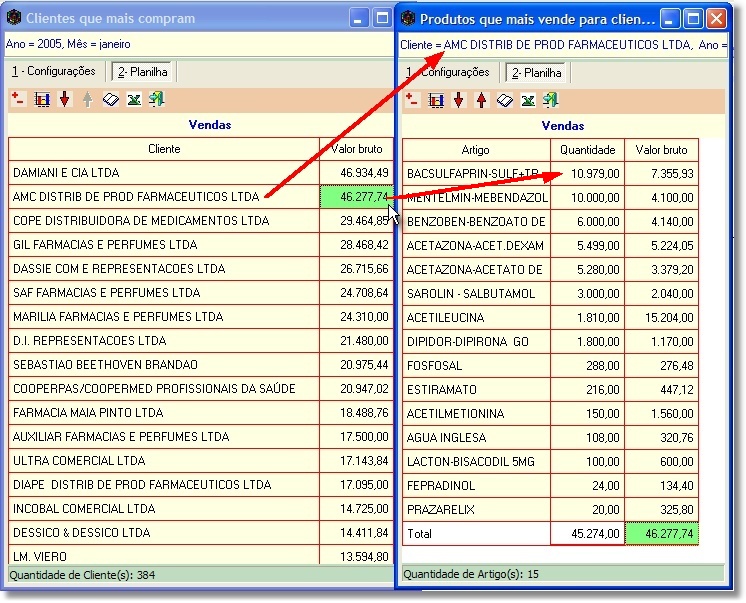Select SAF FARMACIAS E PERFUMES LTDA row
Image resolution: width=746 pixels, height=603 pixels.
(x=164, y=293)
